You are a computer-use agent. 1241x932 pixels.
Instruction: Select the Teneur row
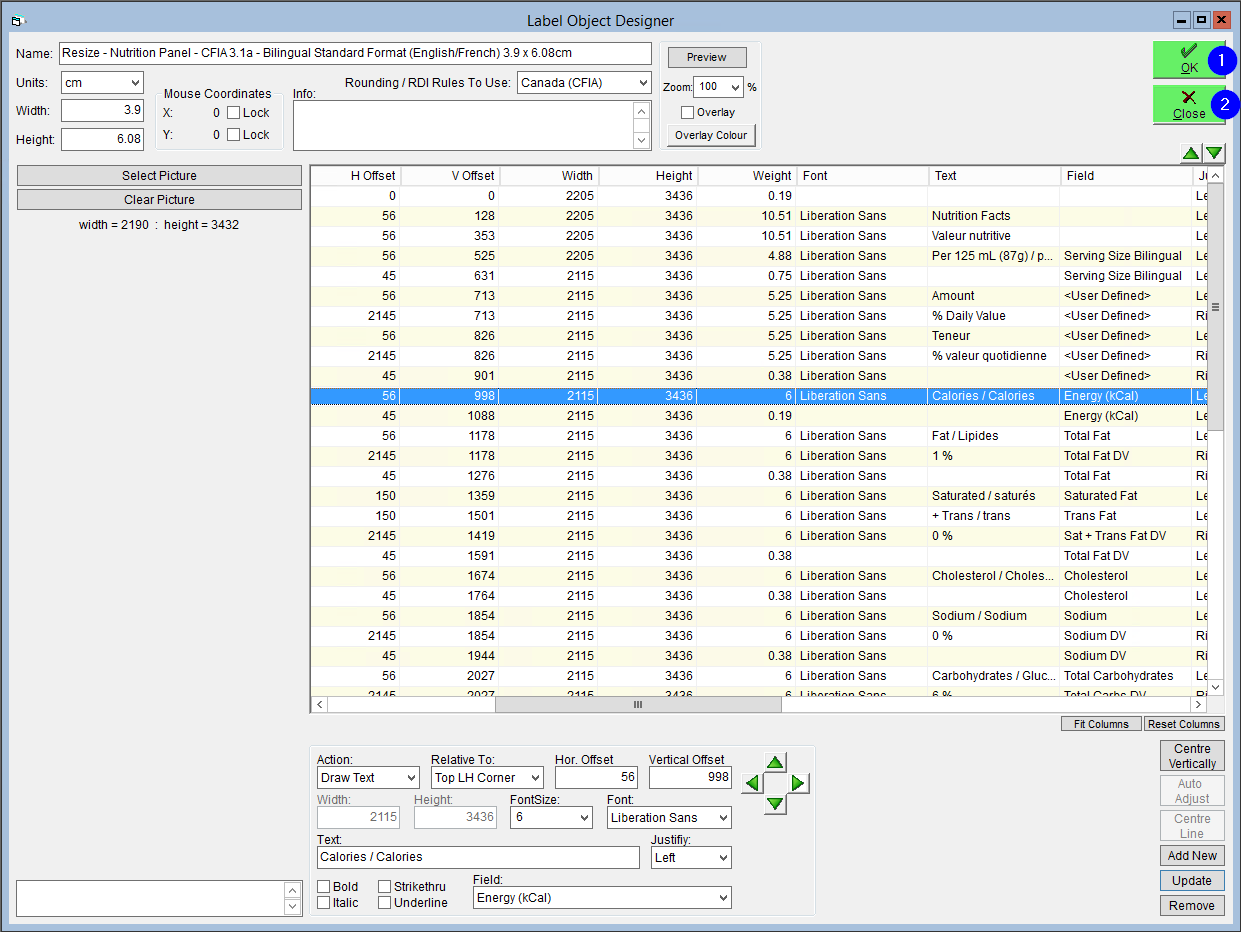point(759,336)
